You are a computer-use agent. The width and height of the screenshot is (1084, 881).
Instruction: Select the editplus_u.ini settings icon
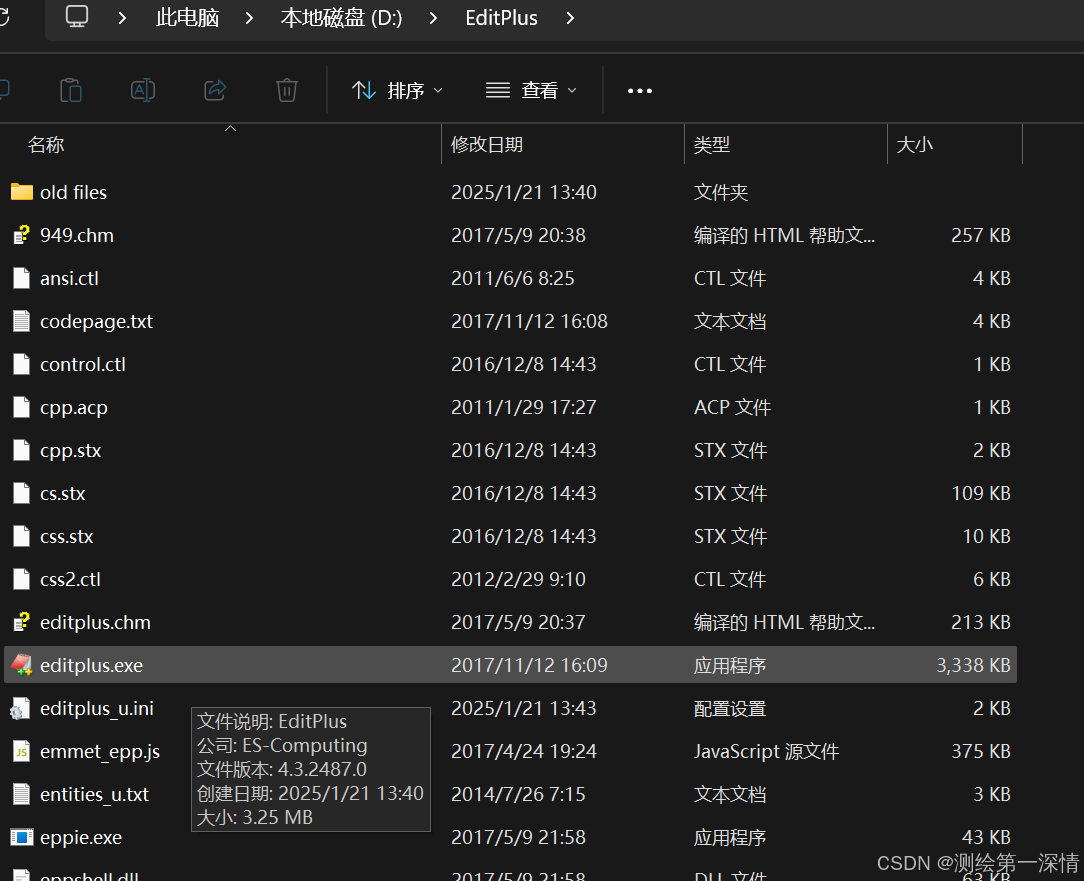click(x=20, y=708)
